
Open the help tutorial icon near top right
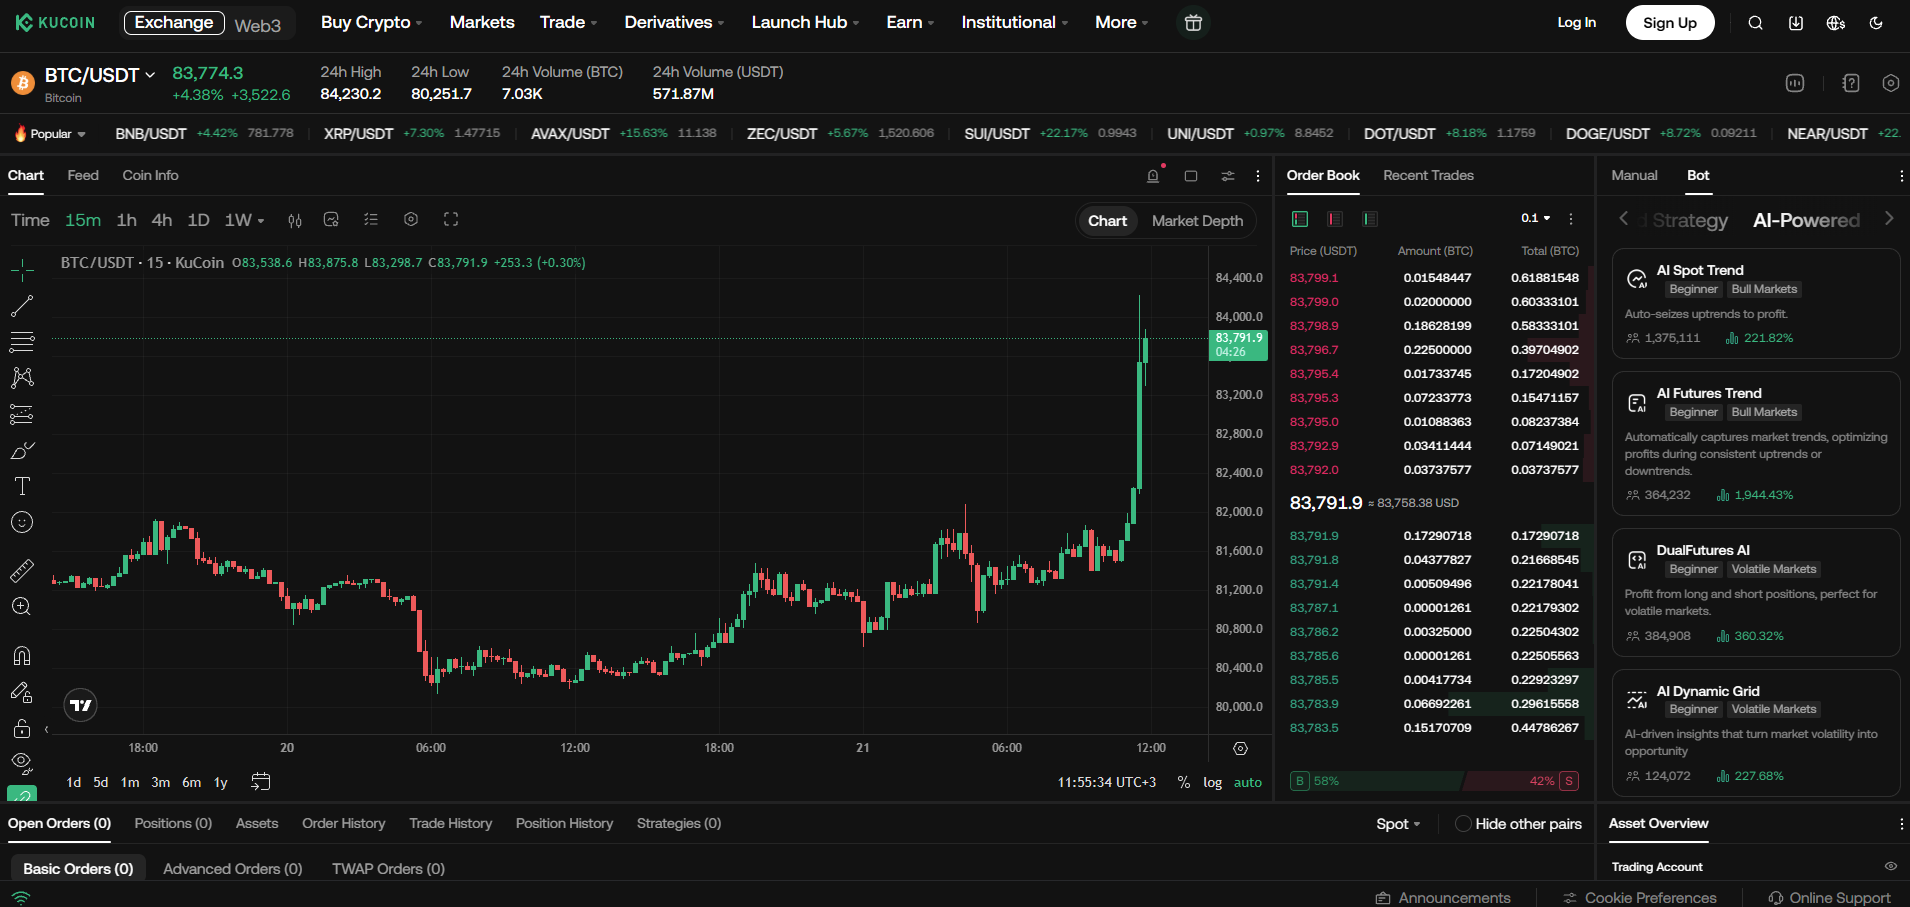pyautogui.click(x=1851, y=83)
